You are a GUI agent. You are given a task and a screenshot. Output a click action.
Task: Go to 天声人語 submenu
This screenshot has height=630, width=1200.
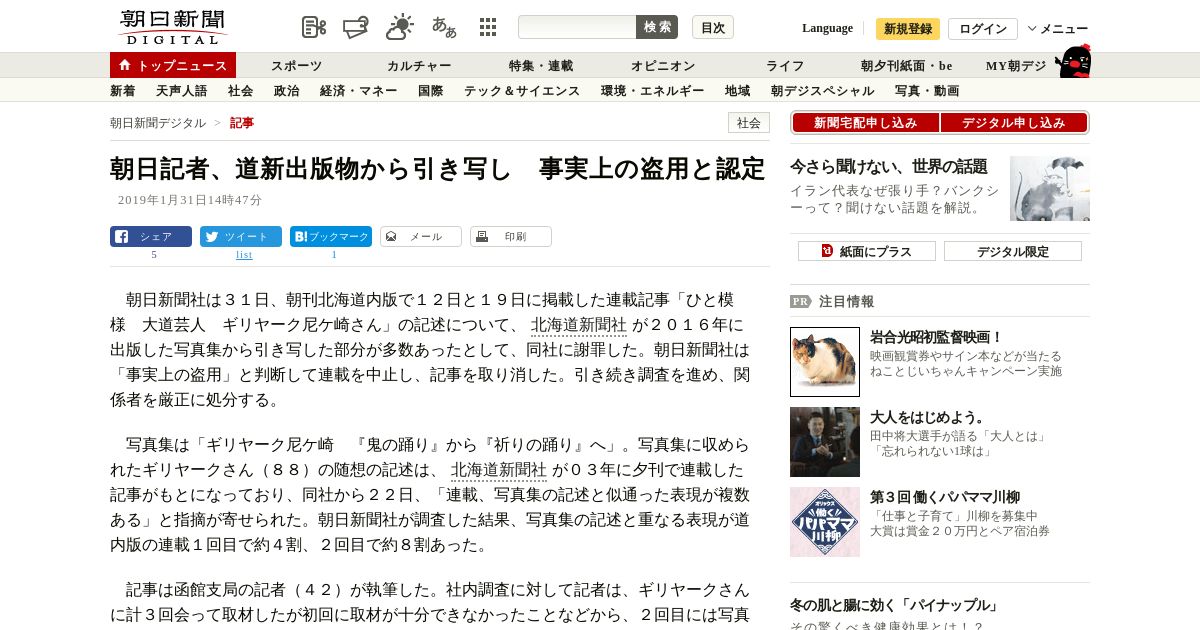point(182,91)
